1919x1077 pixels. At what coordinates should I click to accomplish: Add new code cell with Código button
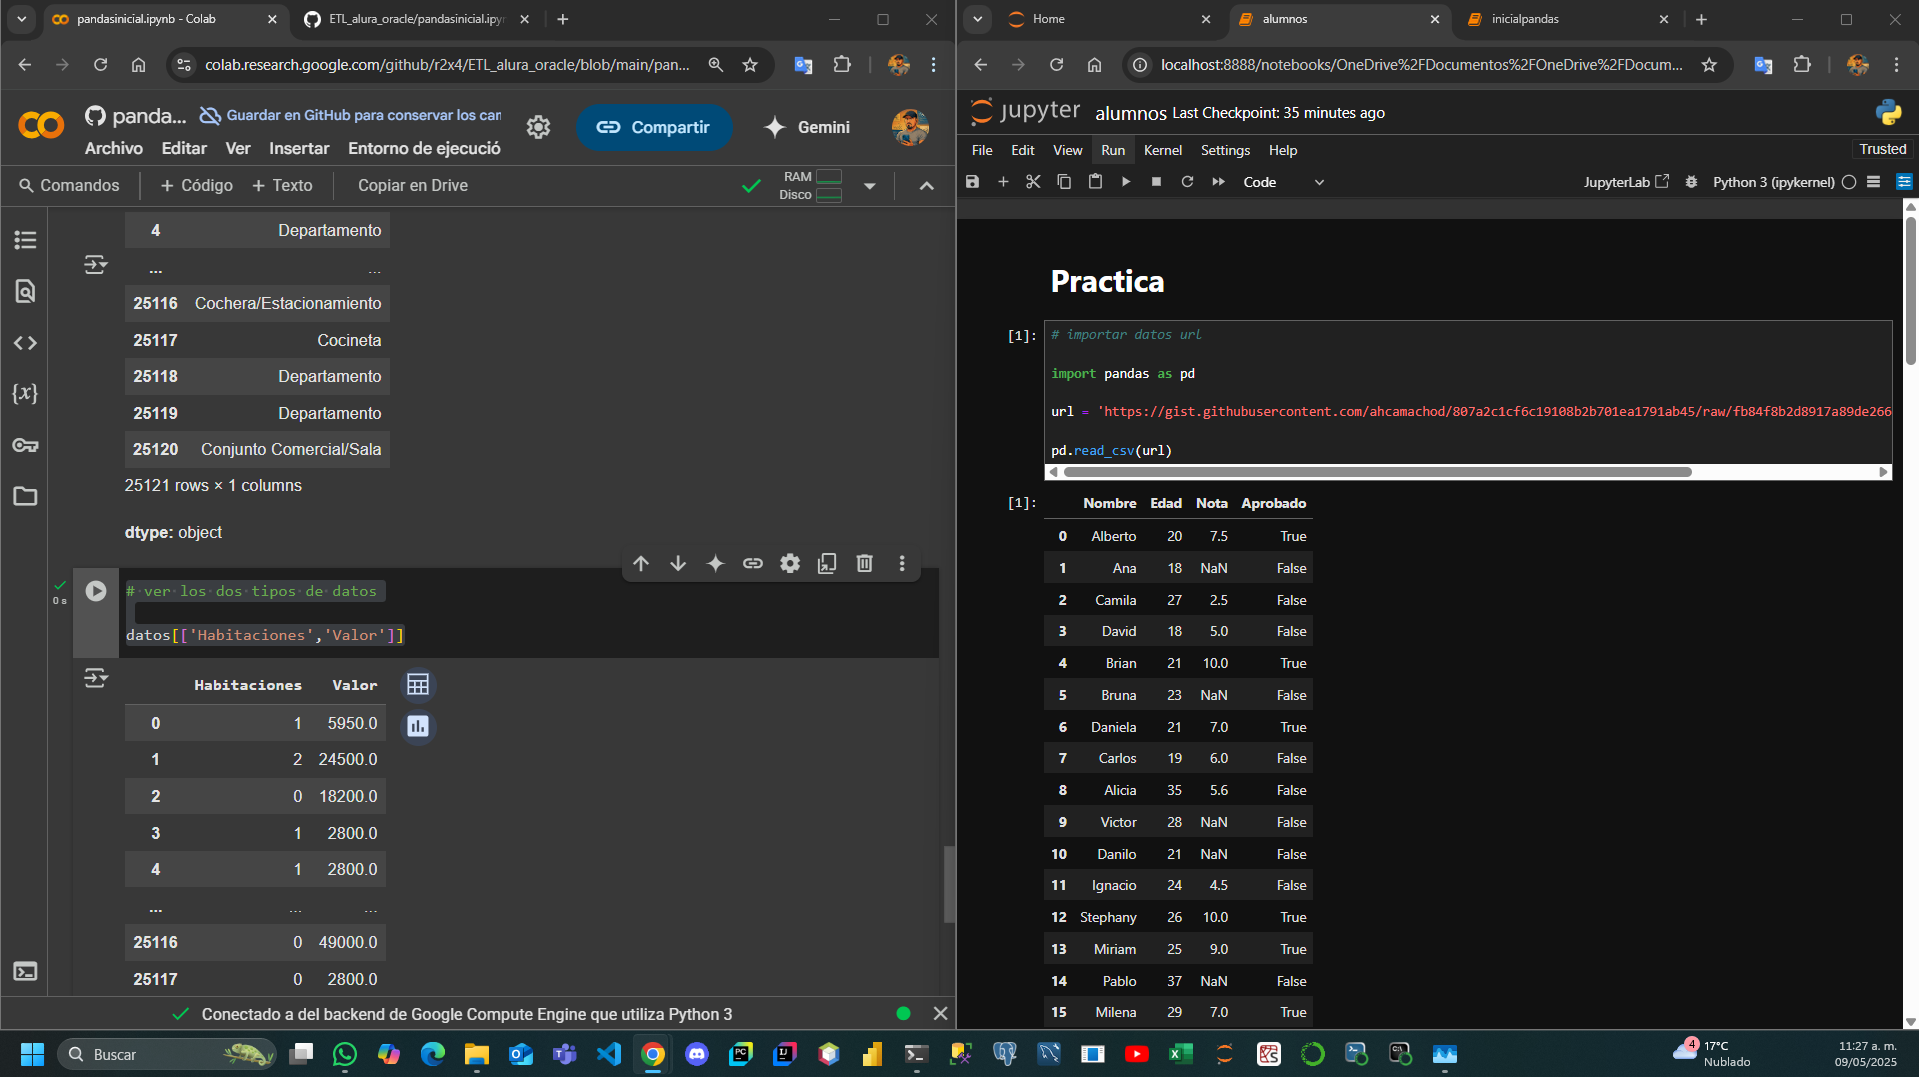click(196, 185)
